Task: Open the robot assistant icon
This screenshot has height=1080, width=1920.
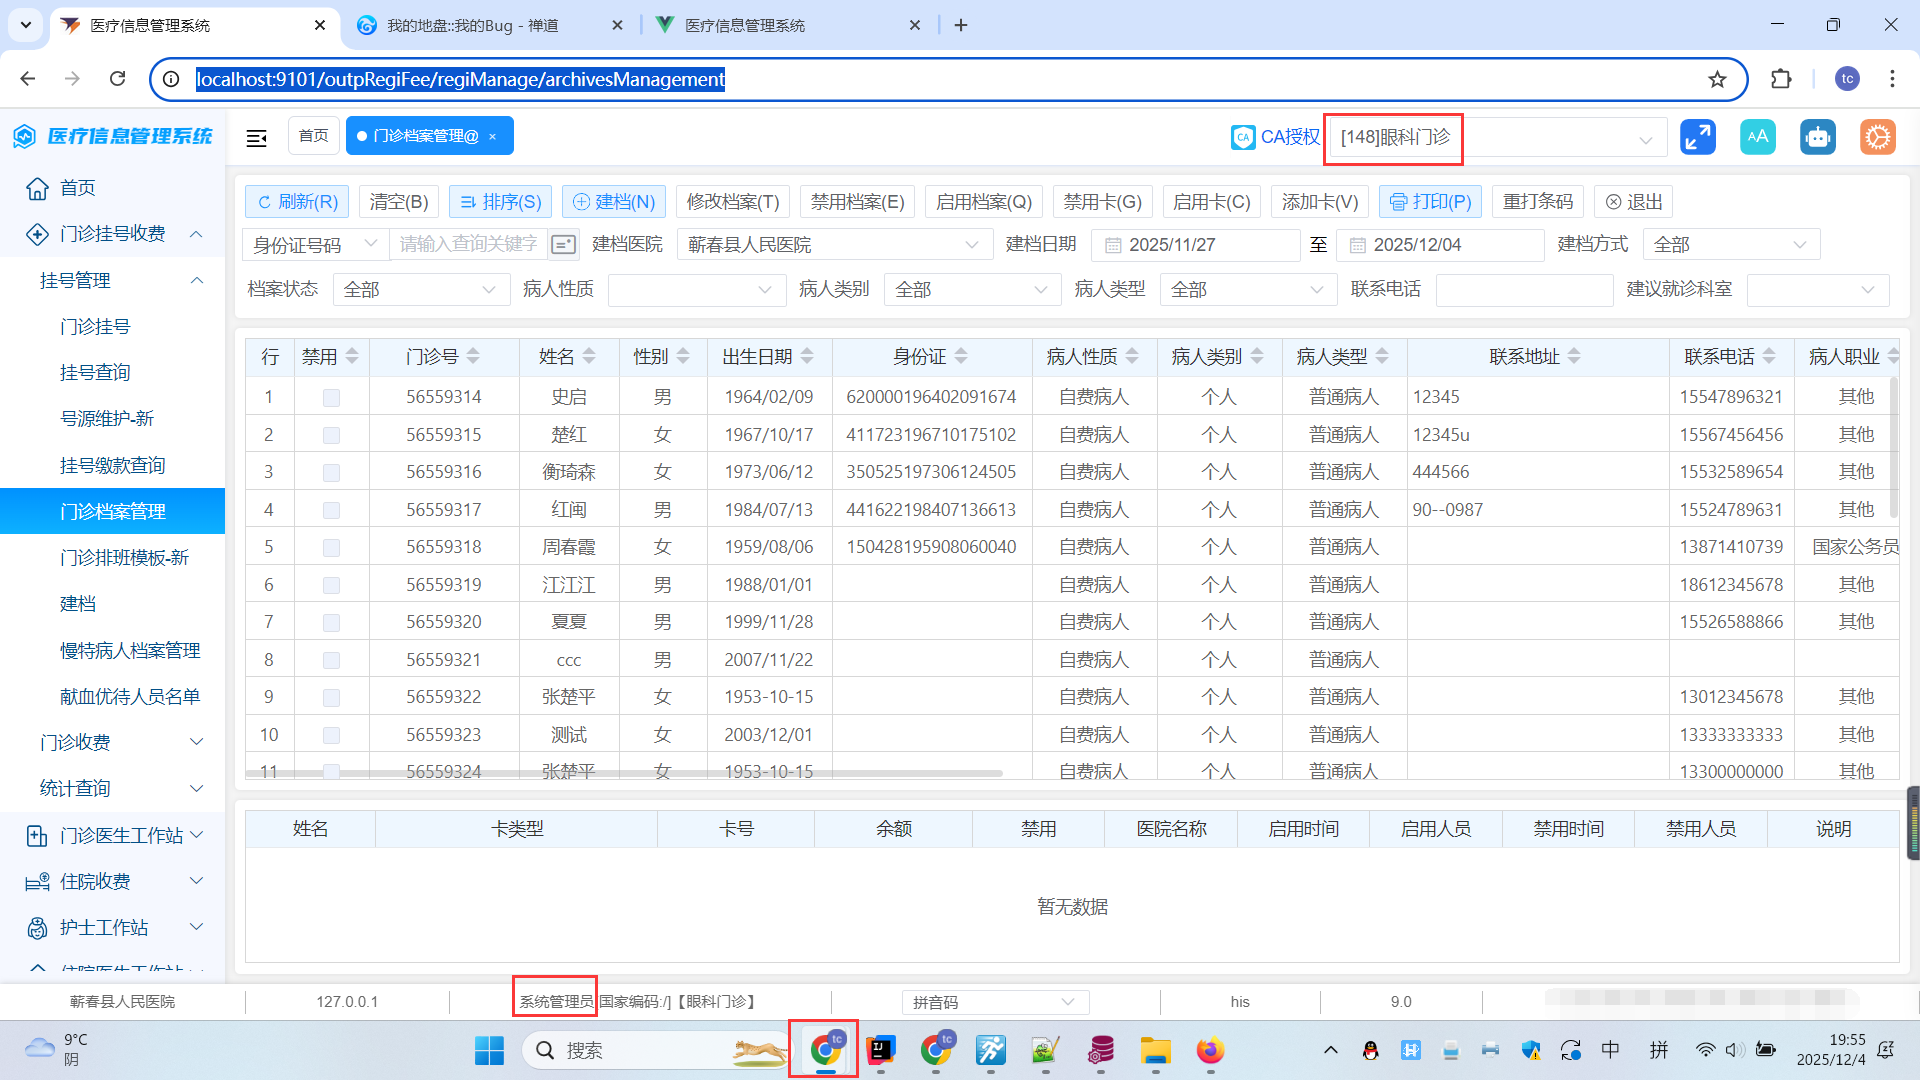Action: pos(1818,137)
